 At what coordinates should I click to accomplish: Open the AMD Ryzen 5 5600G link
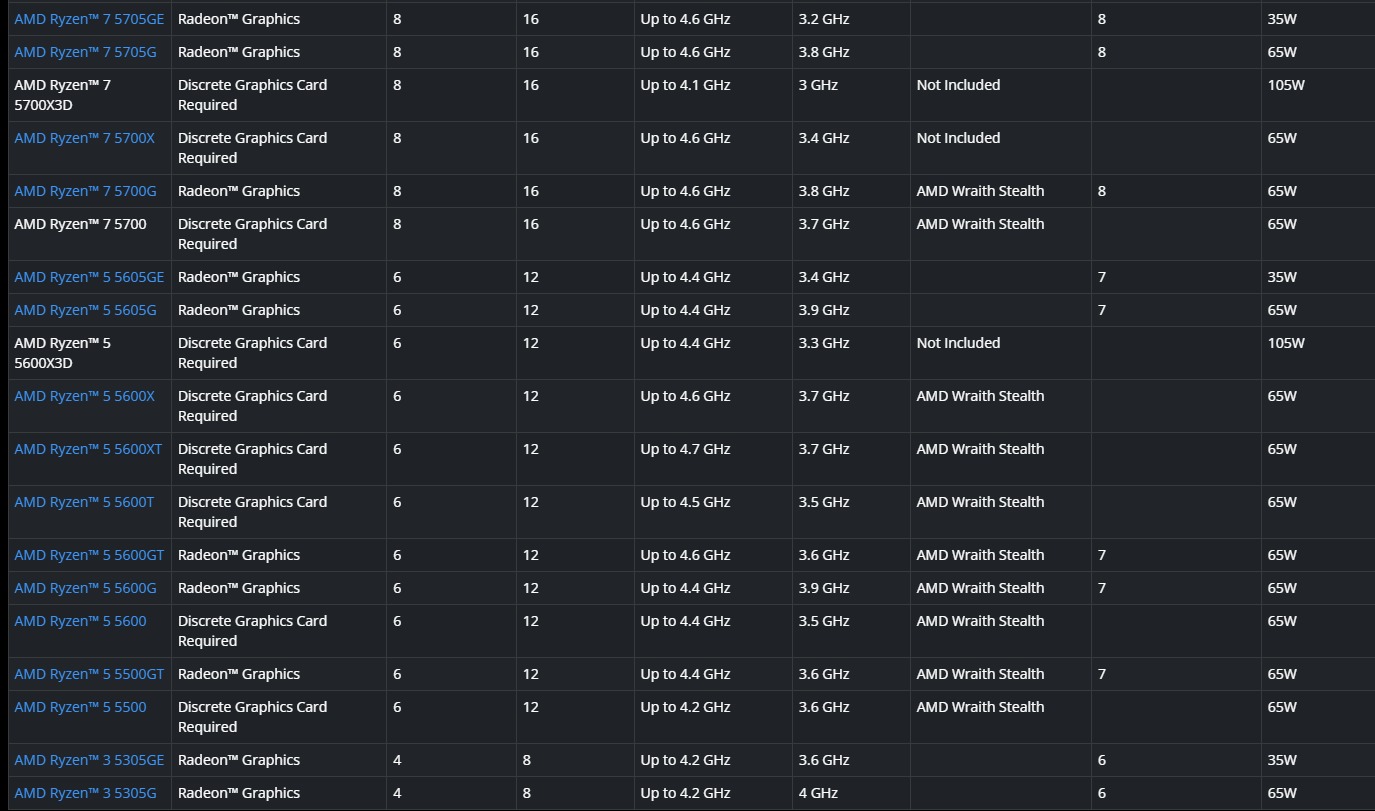tap(85, 588)
